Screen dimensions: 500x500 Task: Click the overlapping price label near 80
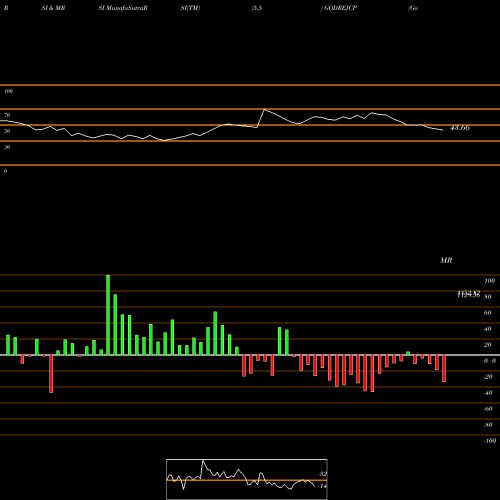(x=469, y=294)
